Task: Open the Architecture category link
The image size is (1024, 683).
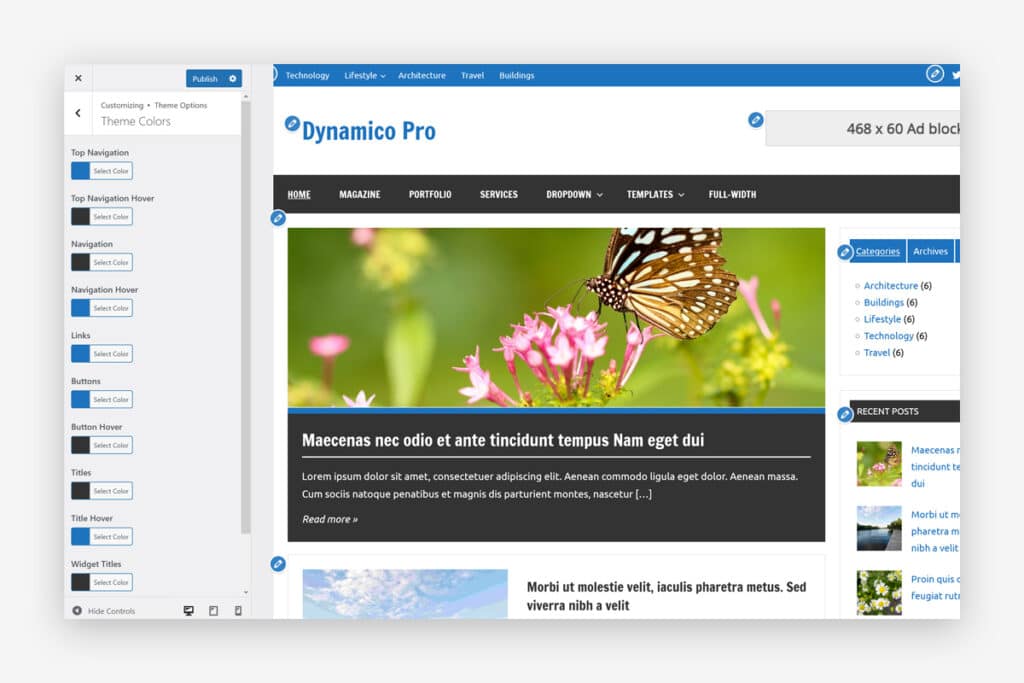Action: tap(891, 285)
